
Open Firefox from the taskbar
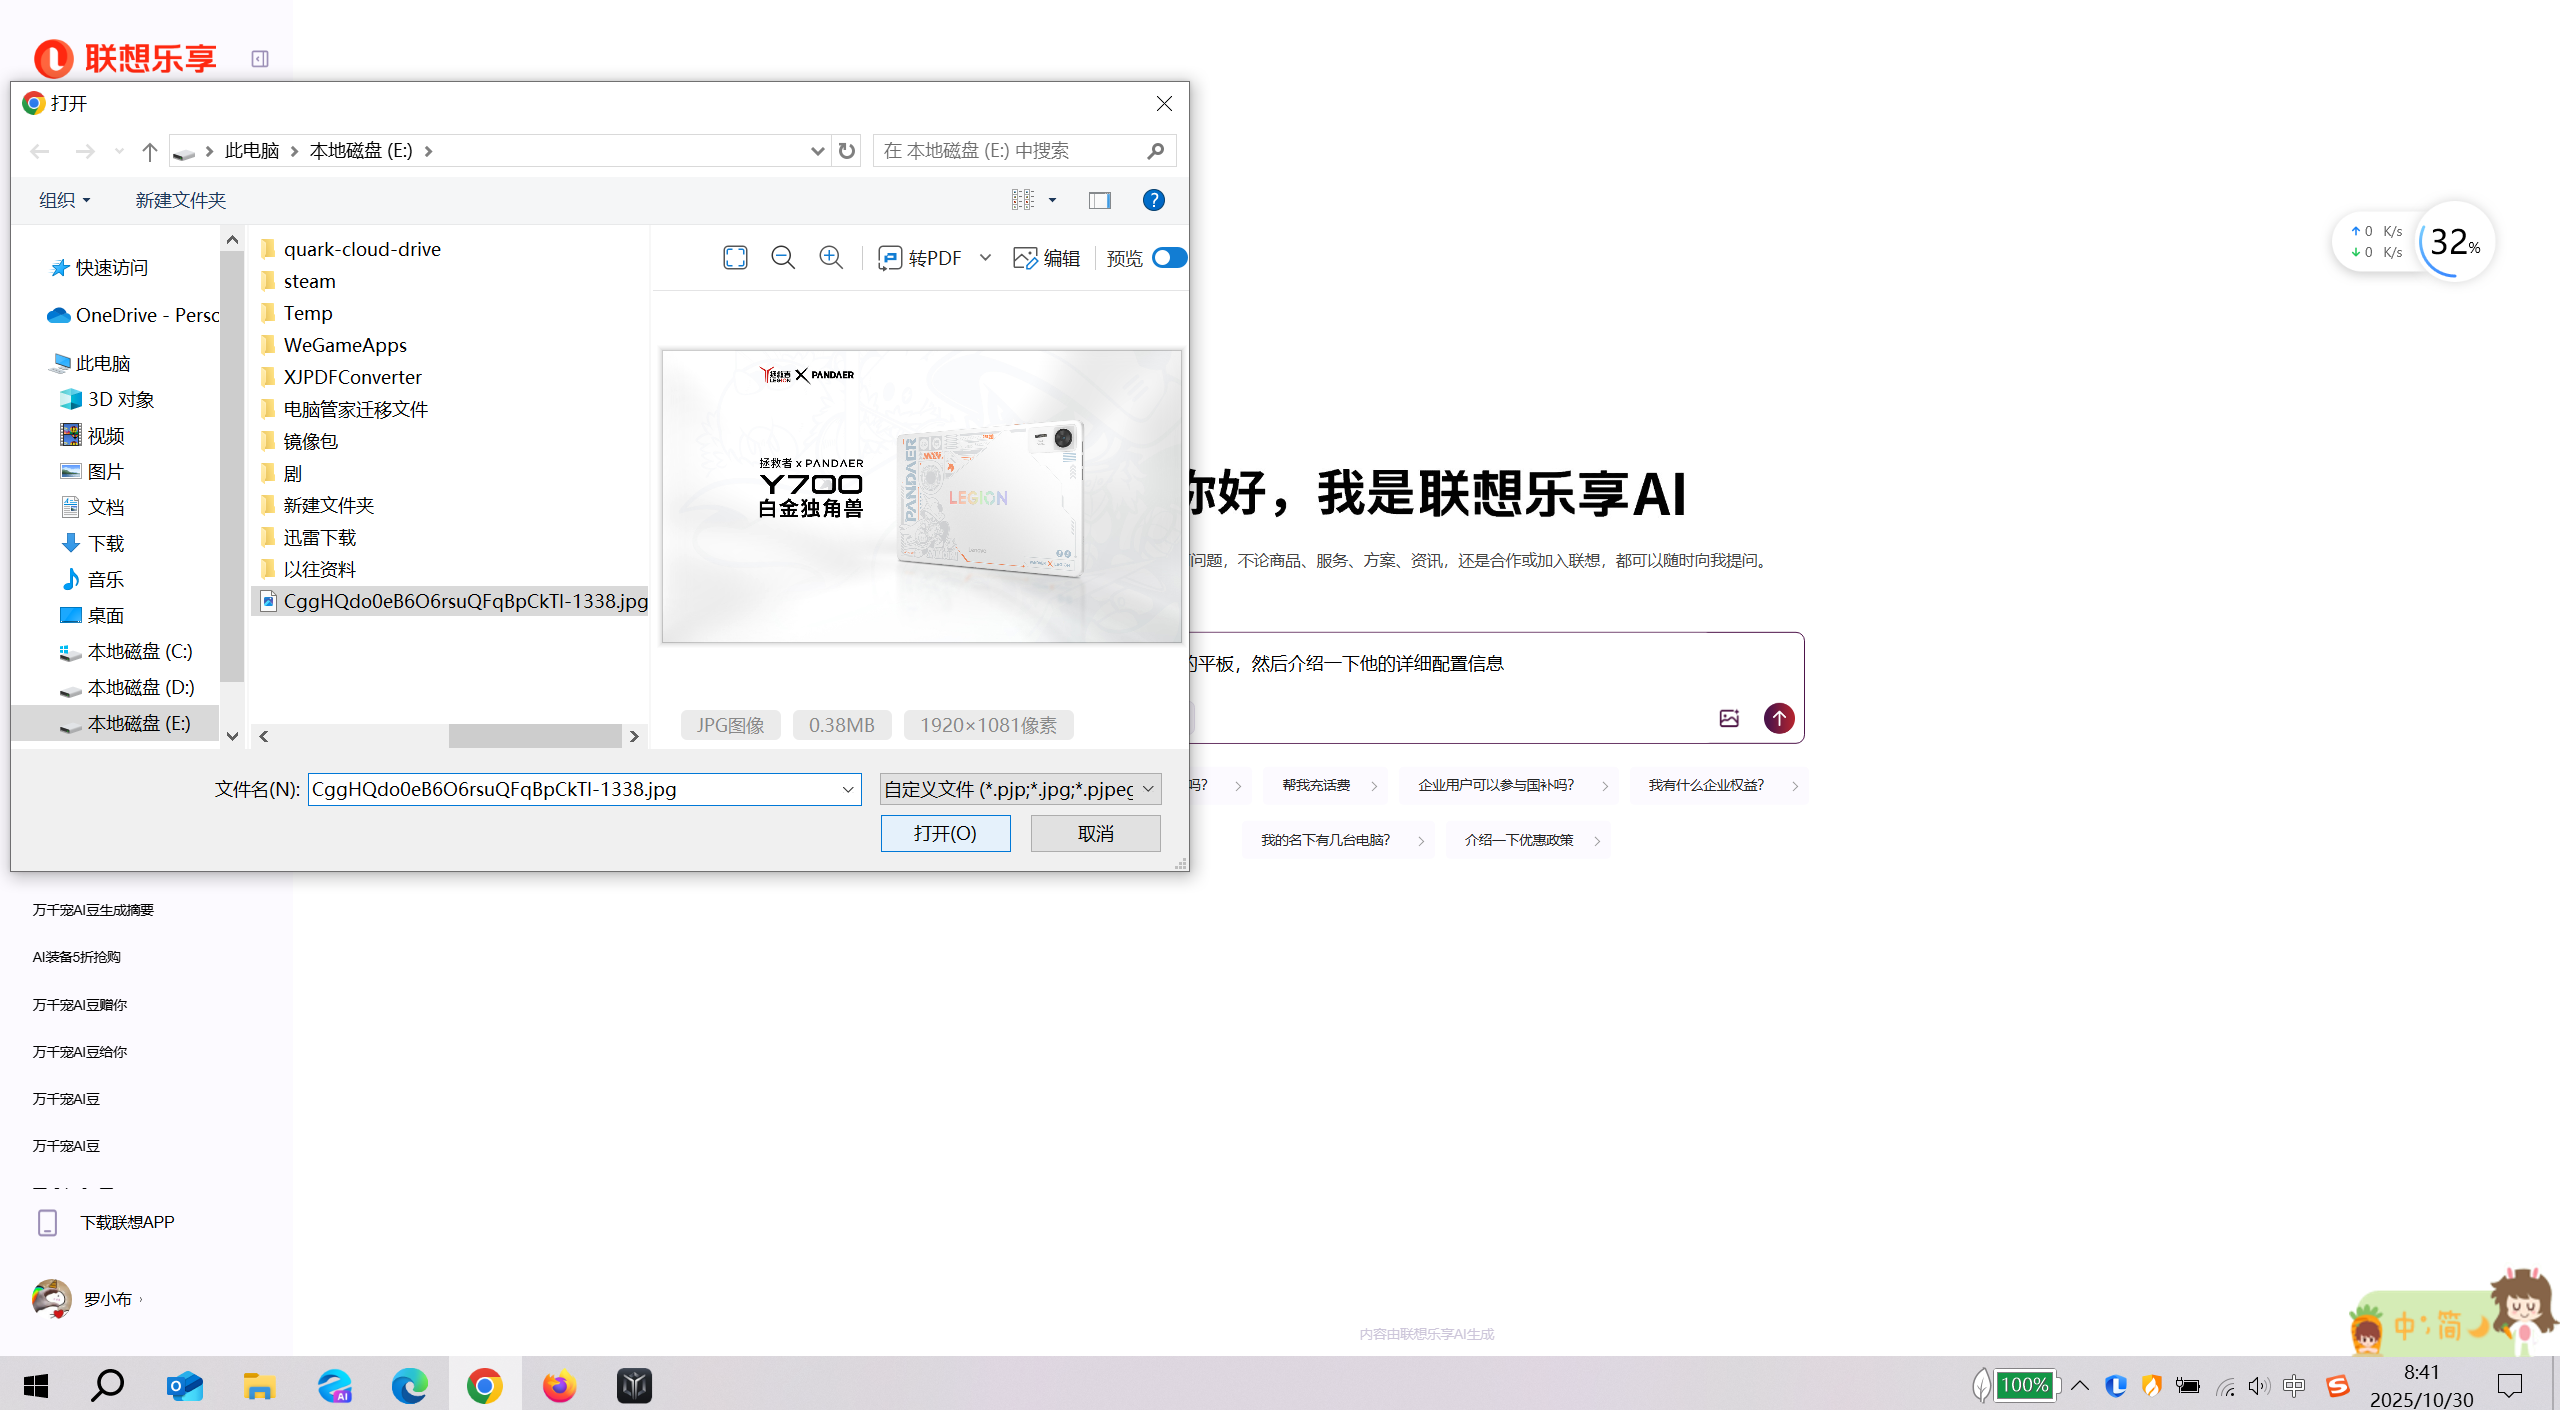[559, 1385]
